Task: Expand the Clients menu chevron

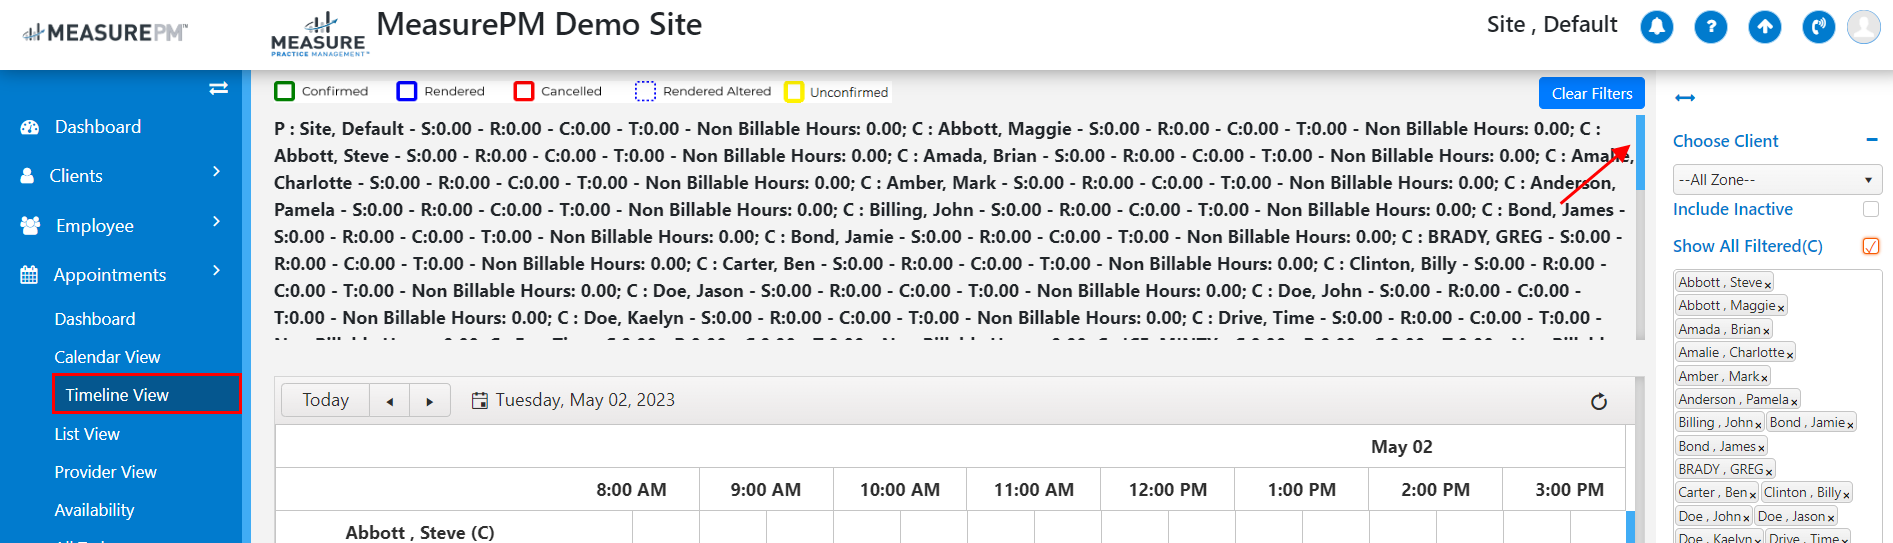Action: pos(217,172)
